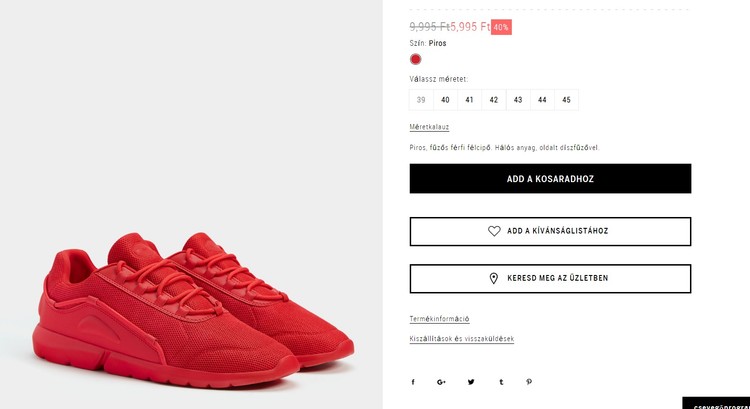Choose shoe size 42
Viewport: 750px width, 409px height.
point(494,100)
